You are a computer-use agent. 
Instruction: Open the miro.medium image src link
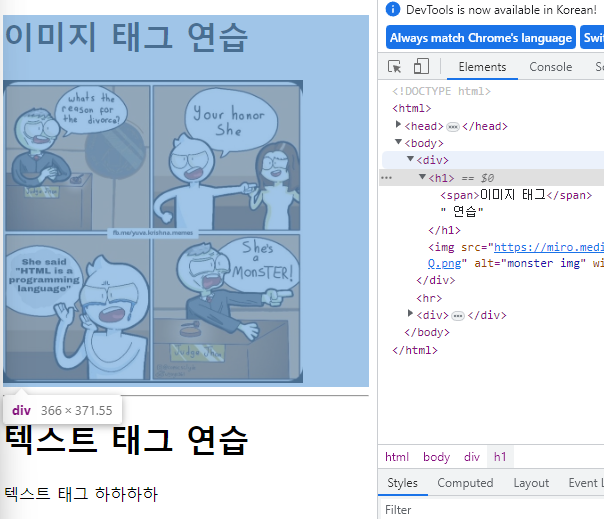(549, 247)
